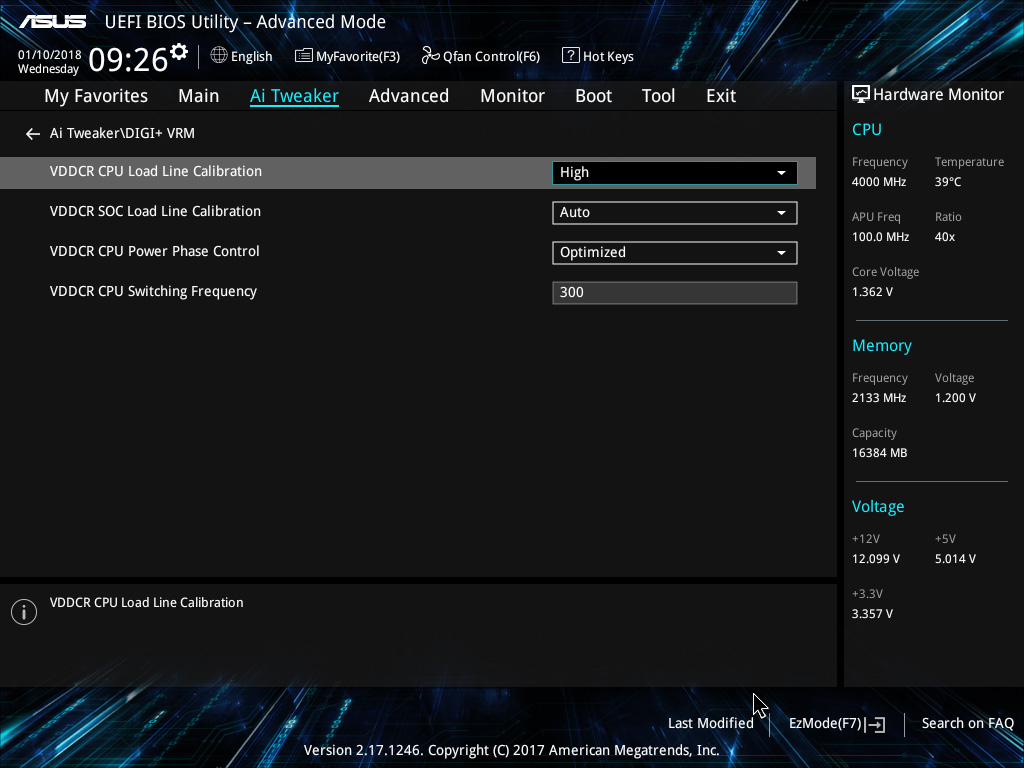Click the 2133 MHz memory frequency value
The height and width of the screenshot is (768, 1024).
pyautogui.click(x=878, y=397)
